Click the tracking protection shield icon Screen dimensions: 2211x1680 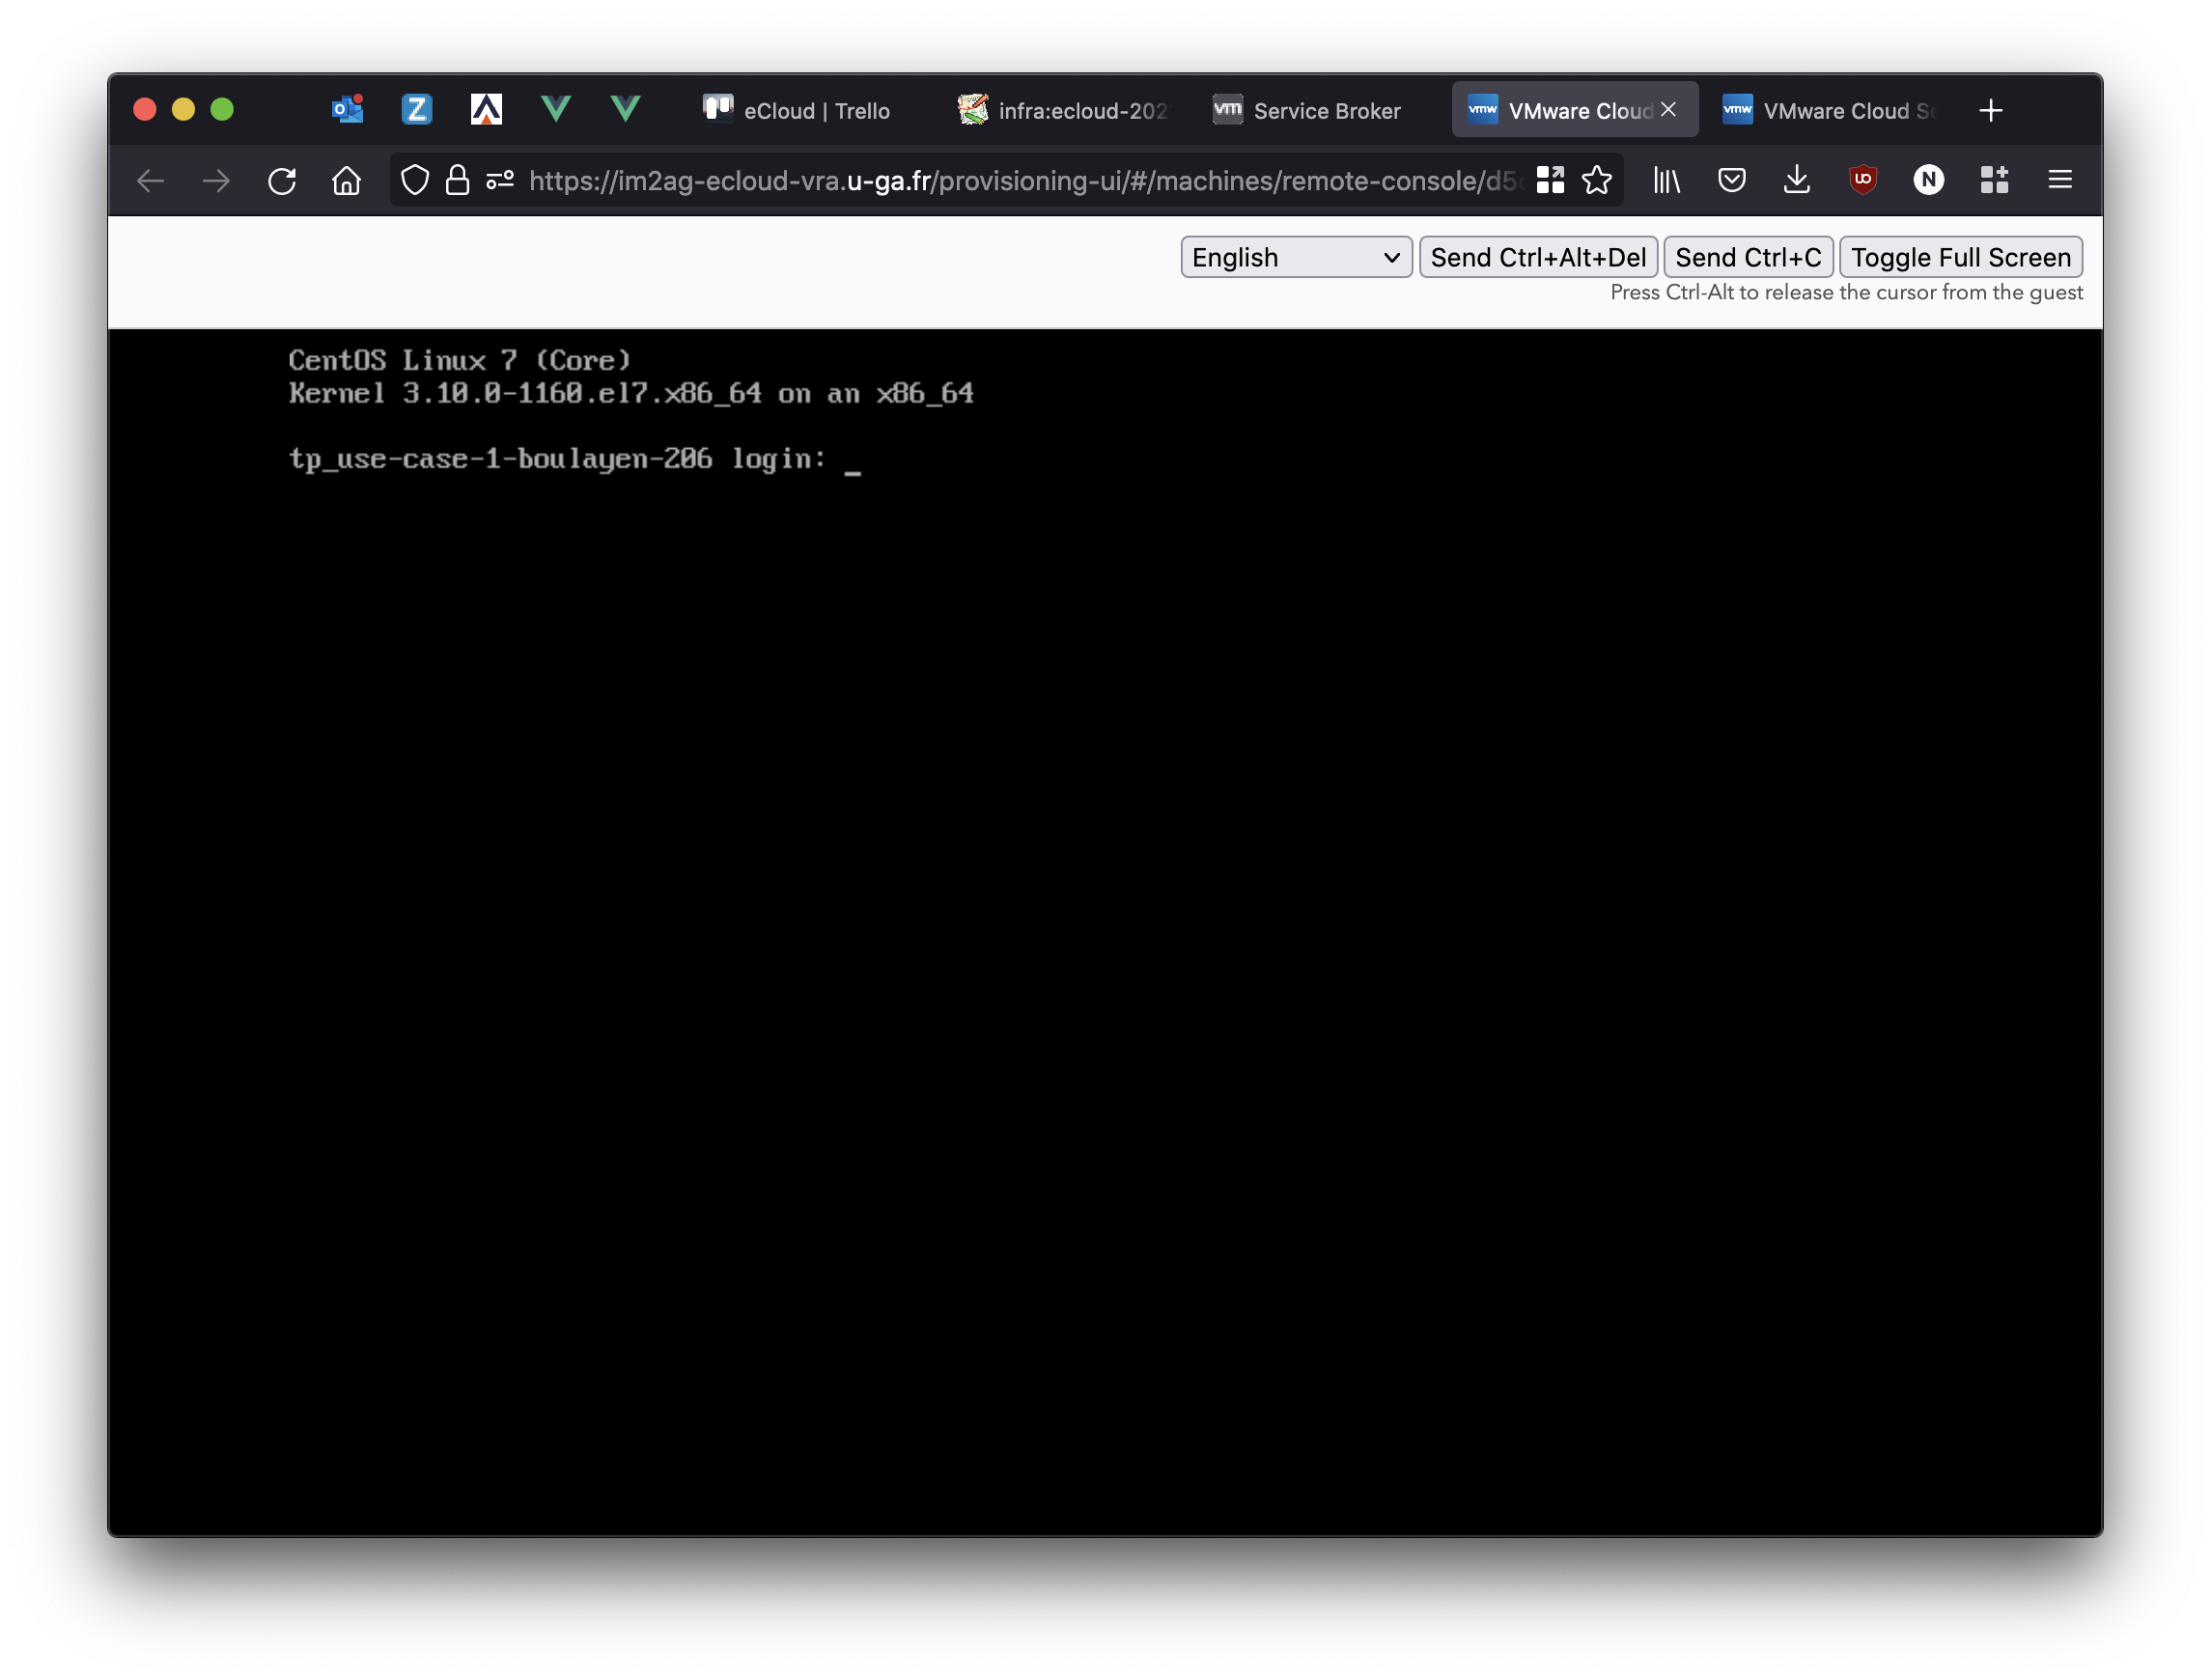tap(415, 181)
